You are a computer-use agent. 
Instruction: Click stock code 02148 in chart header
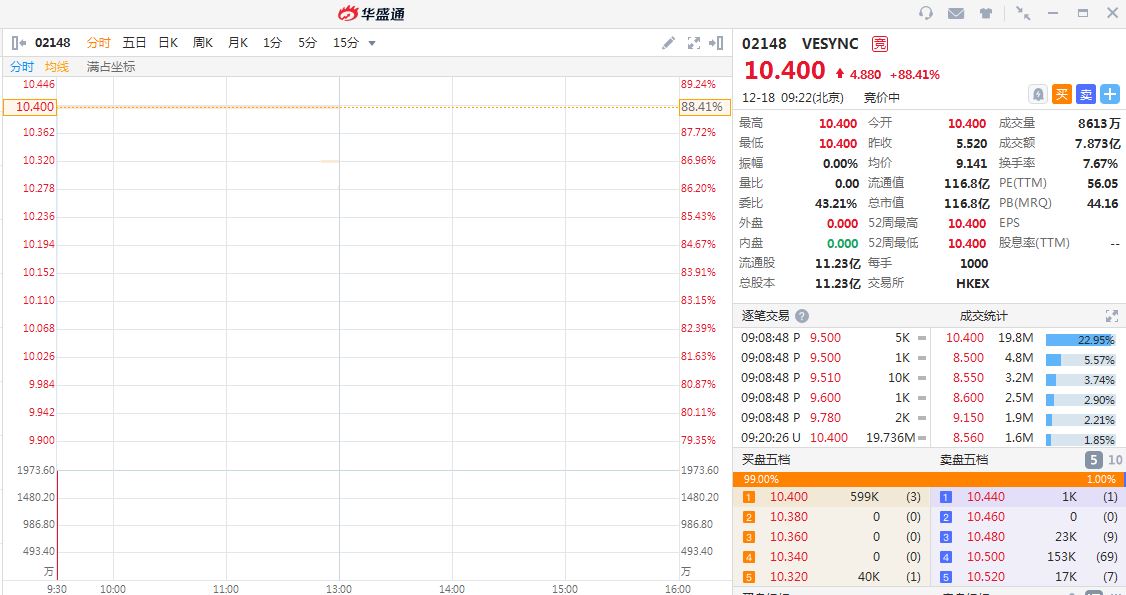pos(52,43)
